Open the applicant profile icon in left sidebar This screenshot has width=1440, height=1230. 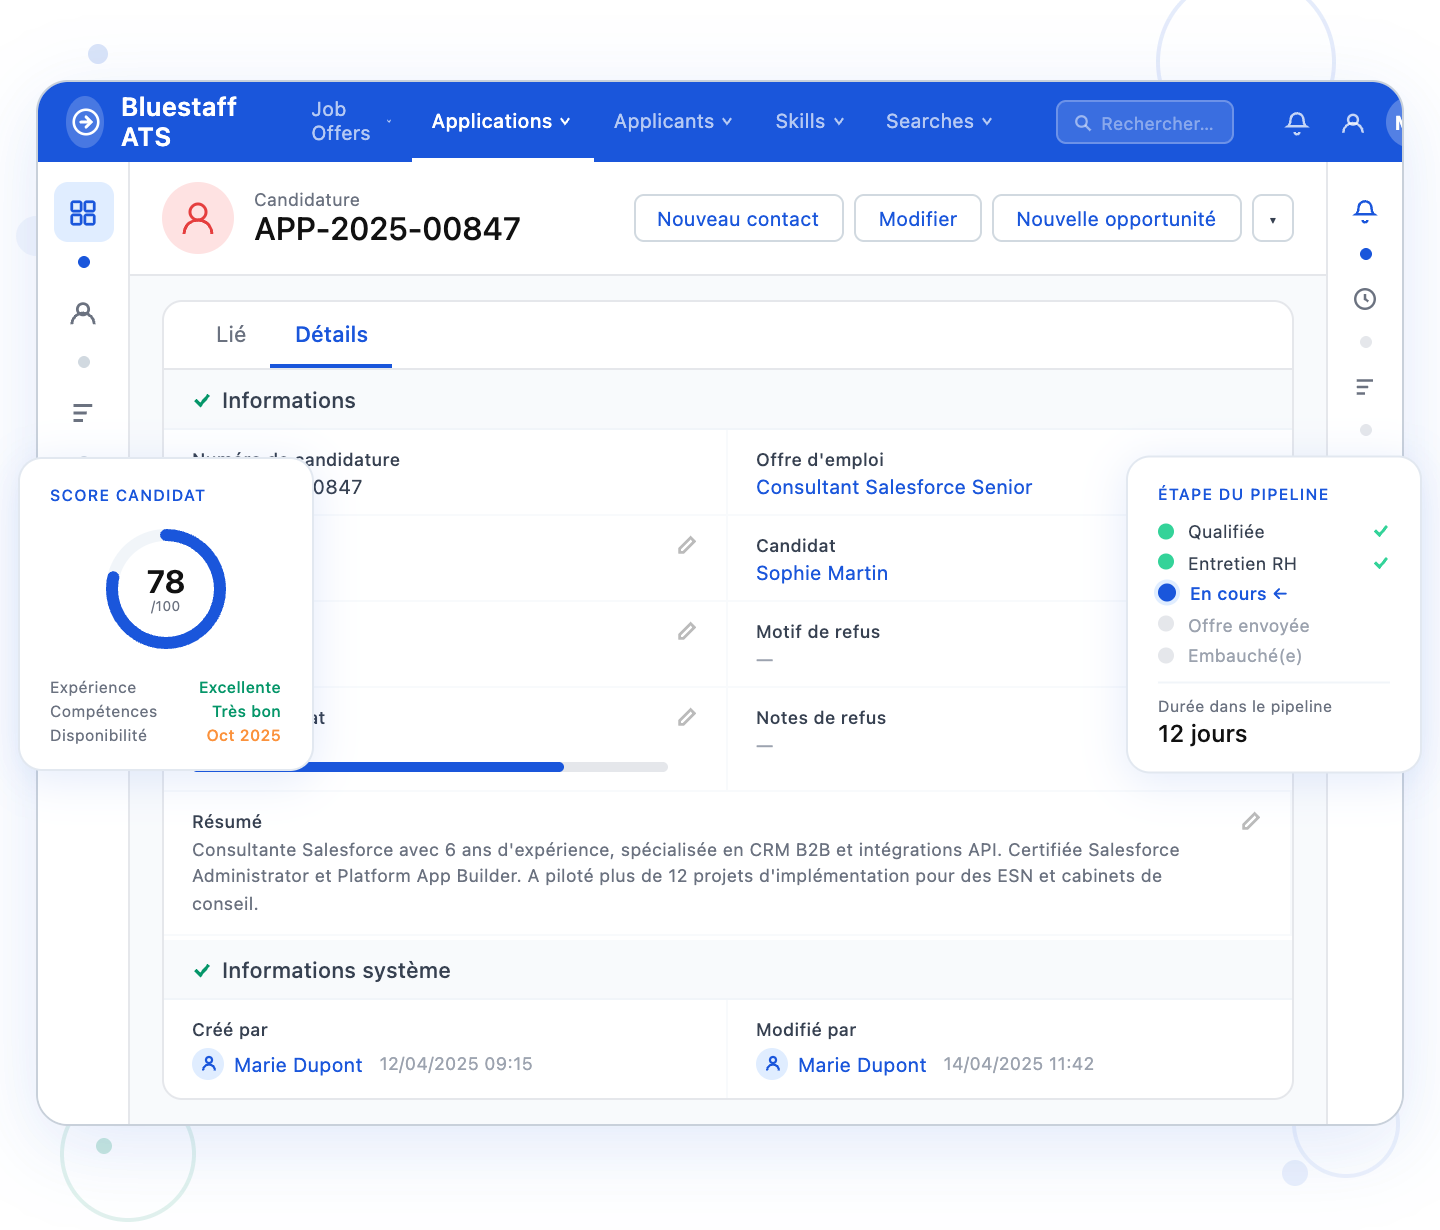pos(84,313)
